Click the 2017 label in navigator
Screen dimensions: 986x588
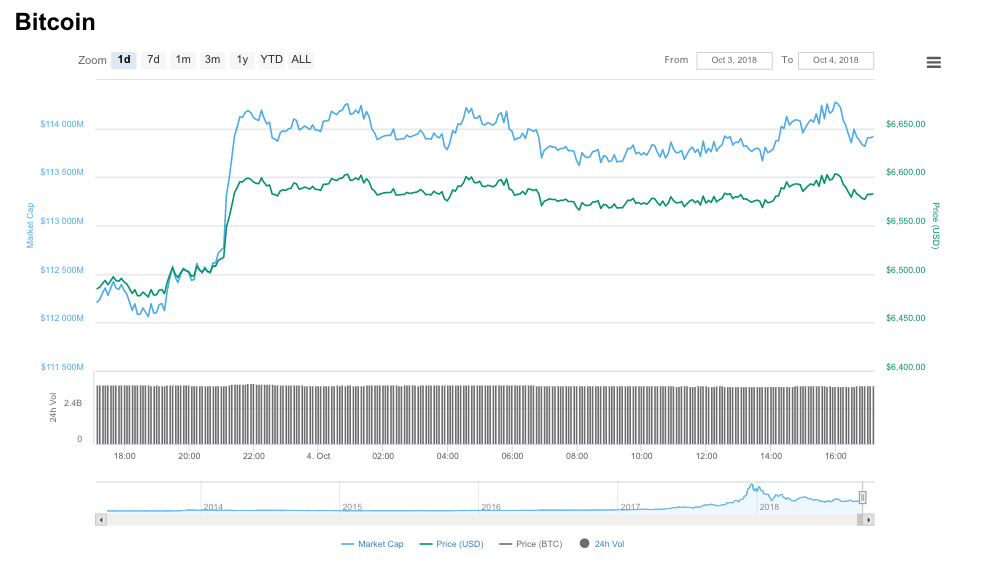pos(630,507)
